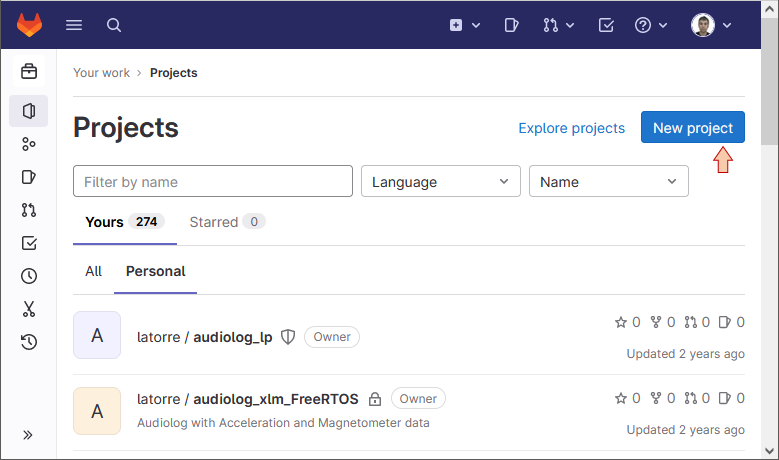Open the Groups icon in left sidebar

point(29,144)
